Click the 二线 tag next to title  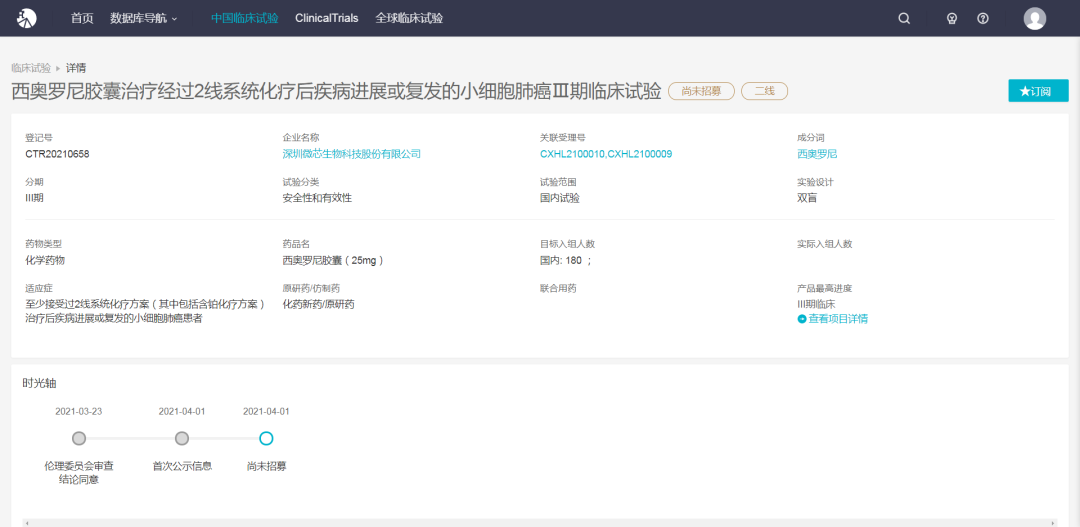[x=765, y=91]
